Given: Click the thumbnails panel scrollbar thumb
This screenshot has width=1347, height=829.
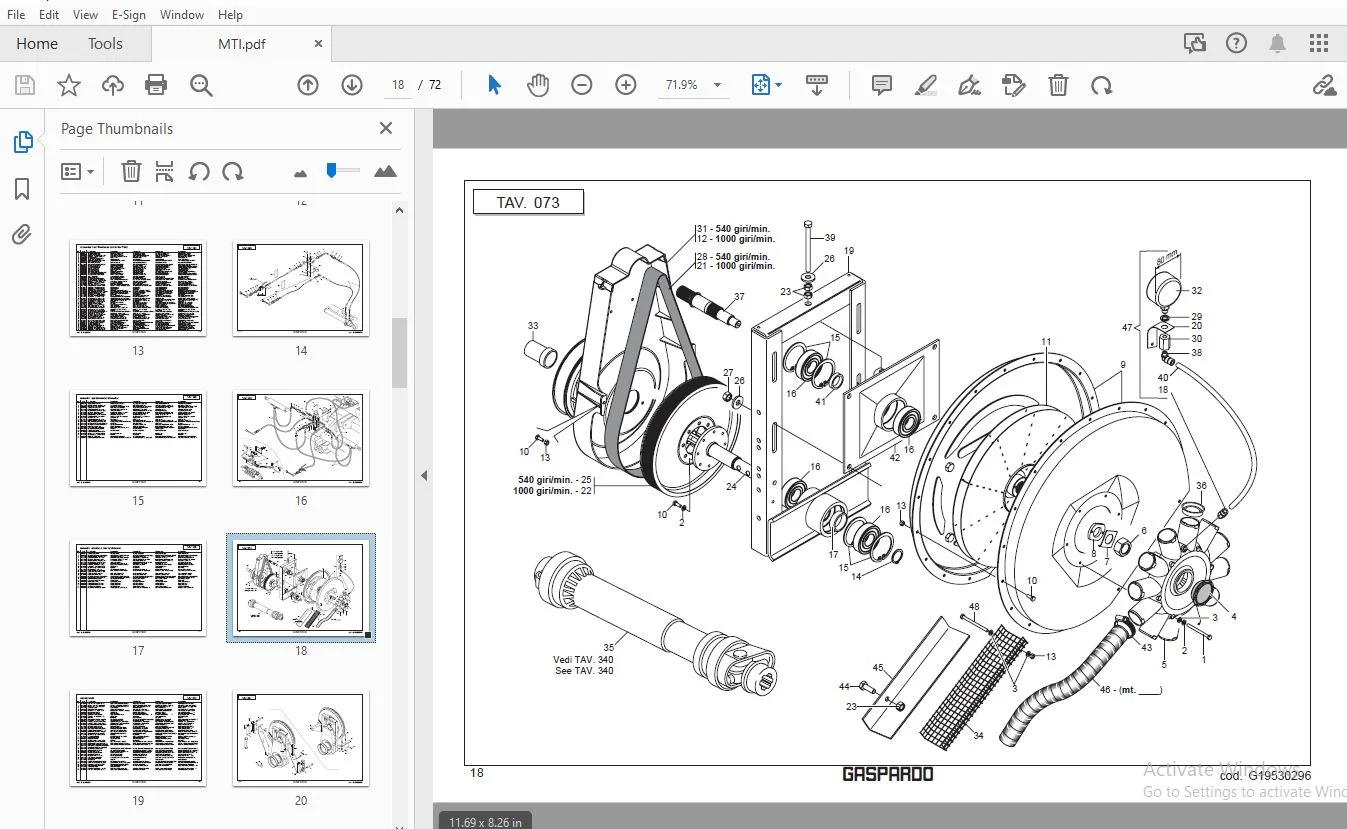Looking at the screenshot, I should tap(399, 352).
